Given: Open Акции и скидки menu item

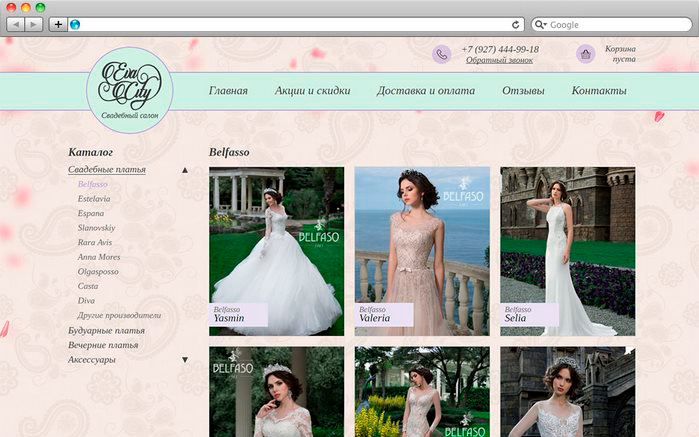Looking at the screenshot, I should (312, 91).
